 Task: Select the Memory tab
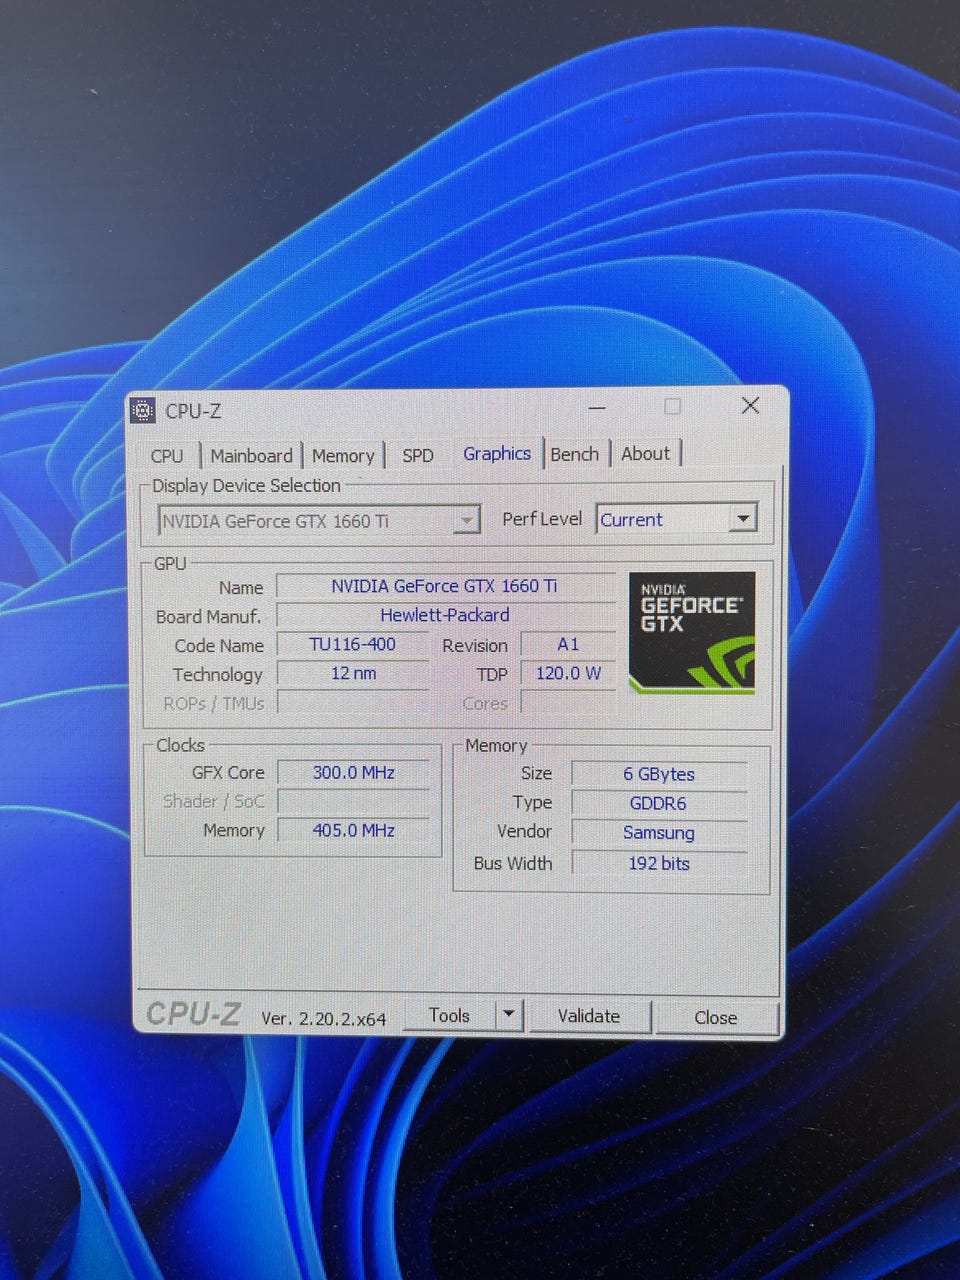[343, 456]
